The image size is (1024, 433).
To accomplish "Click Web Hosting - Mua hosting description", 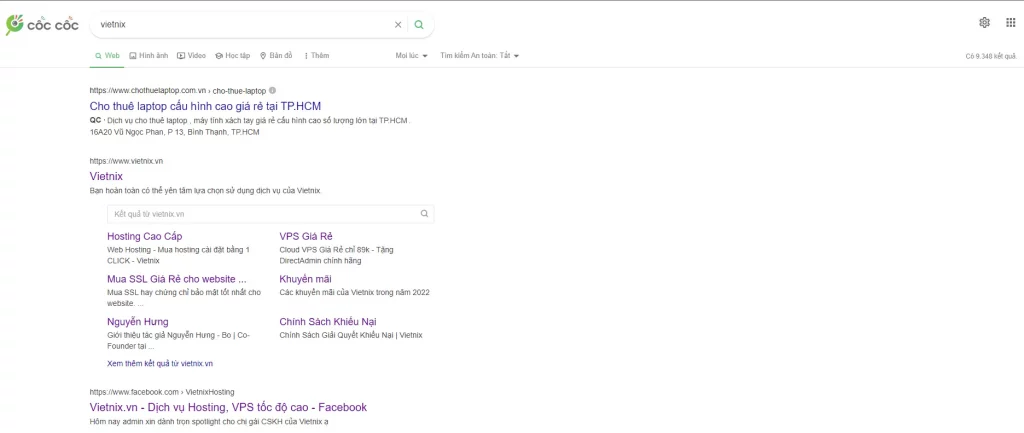I will click(x=178, y=255).
